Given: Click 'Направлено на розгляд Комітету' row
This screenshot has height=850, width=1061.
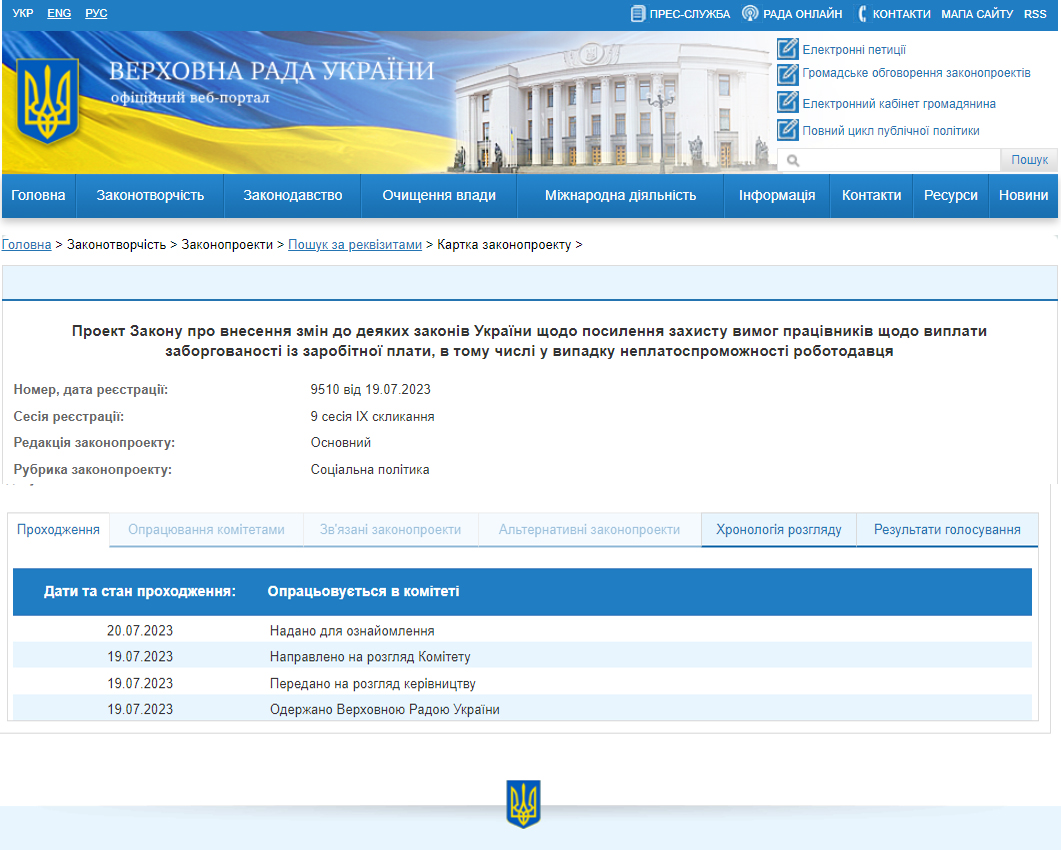Looking at the screenshot, I should pos(522,656).
